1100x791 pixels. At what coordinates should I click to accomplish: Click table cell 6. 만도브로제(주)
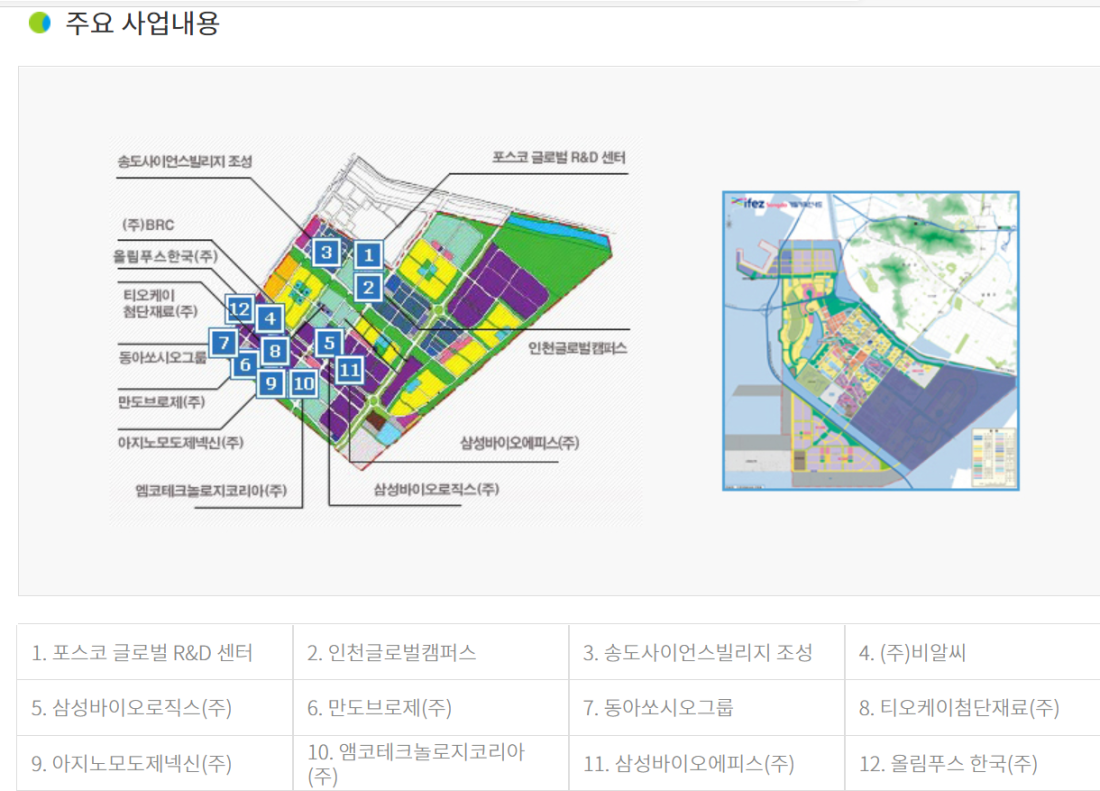coord(431,708)
